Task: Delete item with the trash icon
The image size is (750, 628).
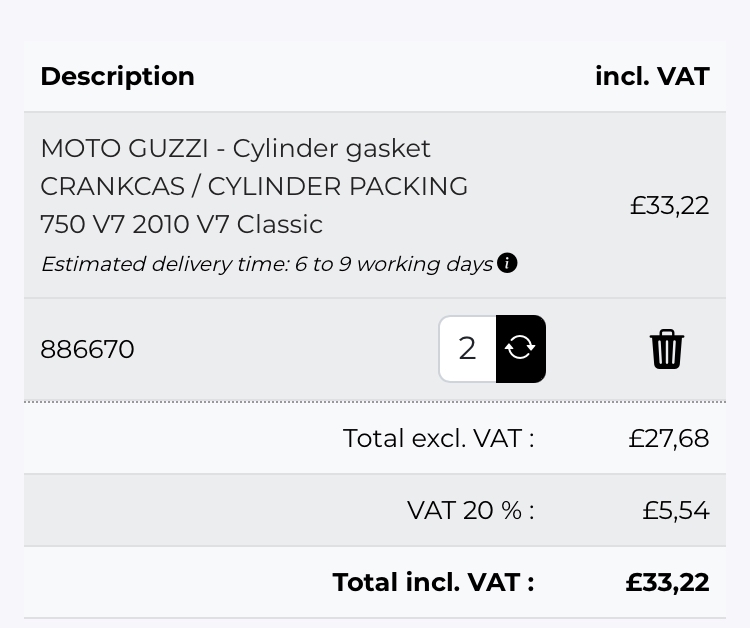Action: [666, 349]
